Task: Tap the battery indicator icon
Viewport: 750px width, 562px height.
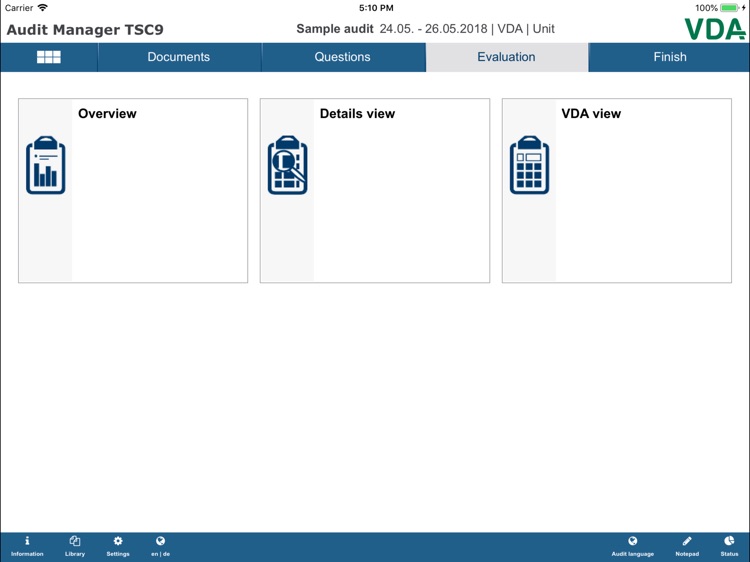Action: [x=729, y=8]
